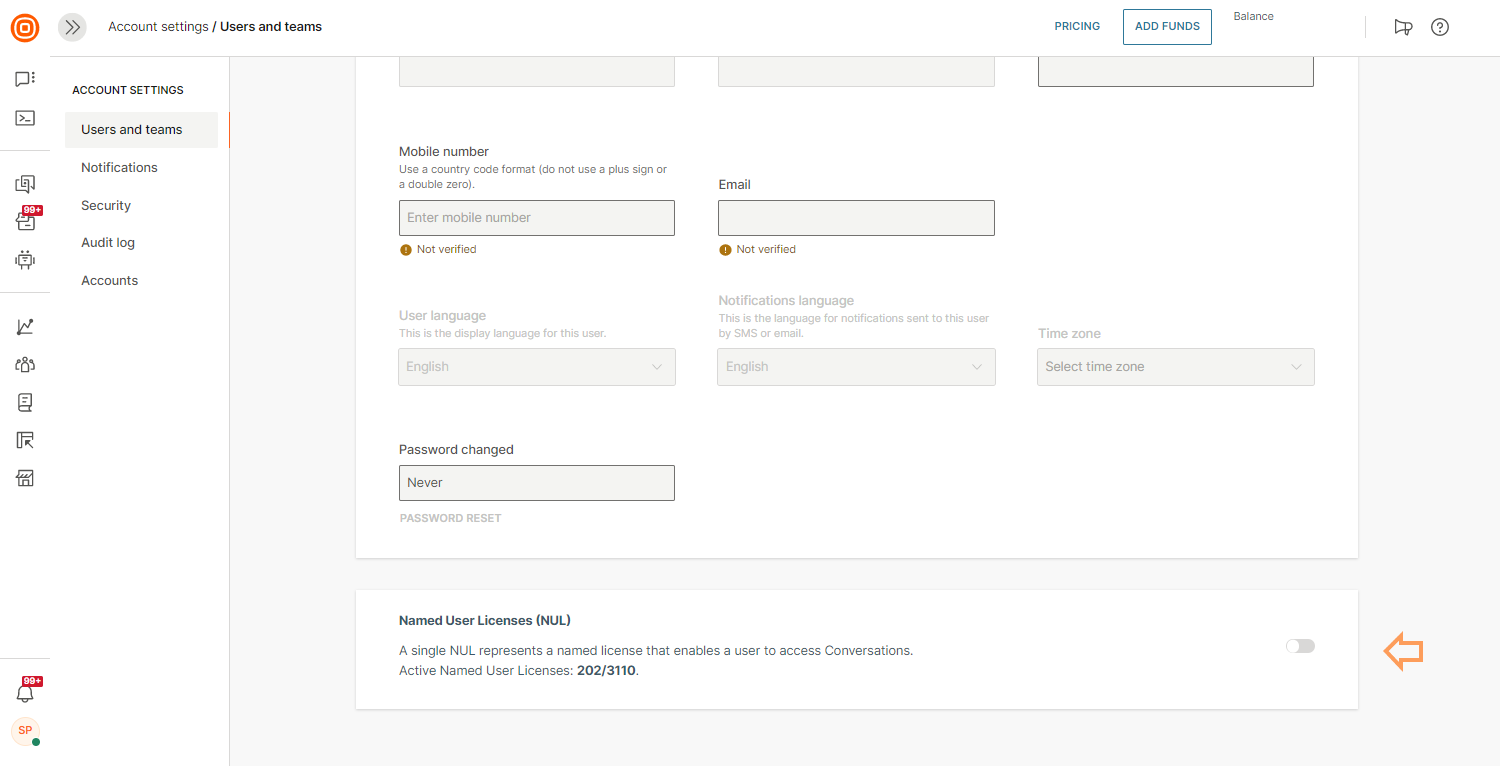Toggle the Named User Licenses switch
1500x766 pixels.
pyautogui.click(x=1300, y=646)
